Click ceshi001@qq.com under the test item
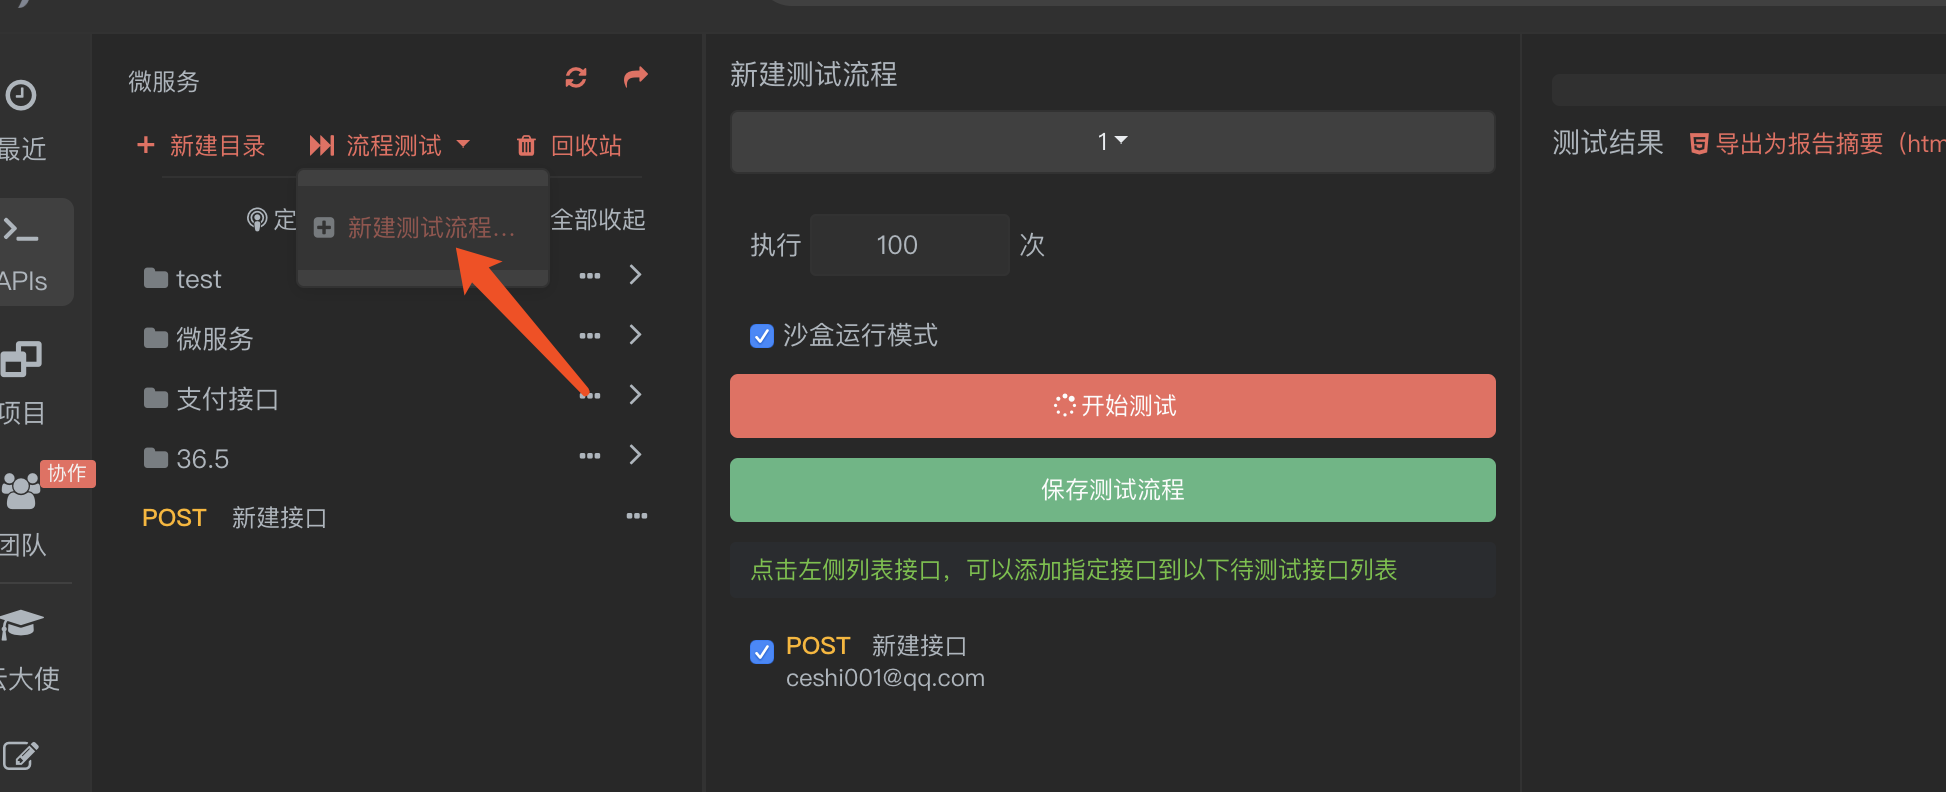Viewport: 1946px width, 792px height. 885,678
